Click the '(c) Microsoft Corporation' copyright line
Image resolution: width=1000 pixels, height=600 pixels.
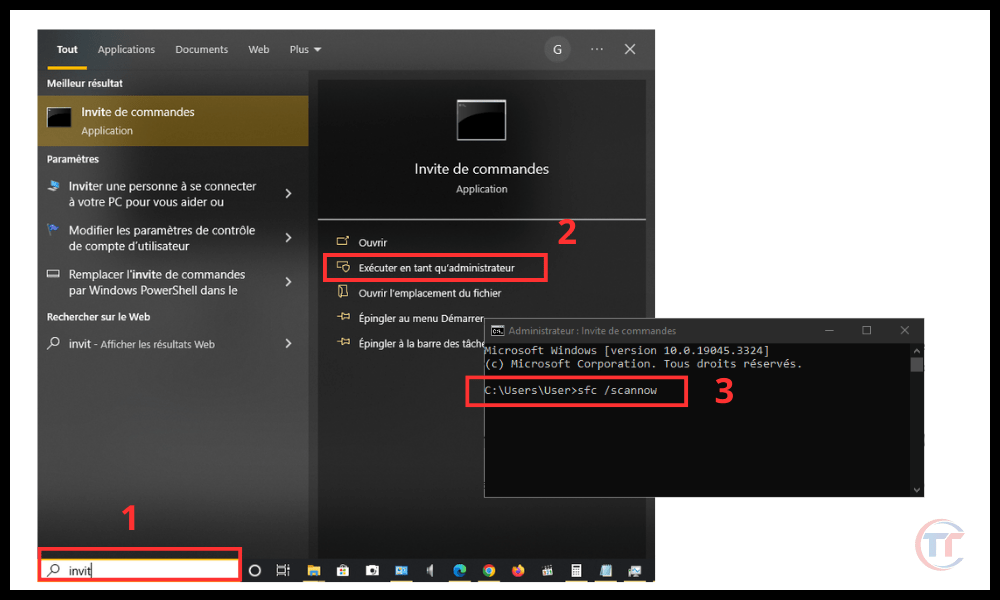[x=643, y=363]
